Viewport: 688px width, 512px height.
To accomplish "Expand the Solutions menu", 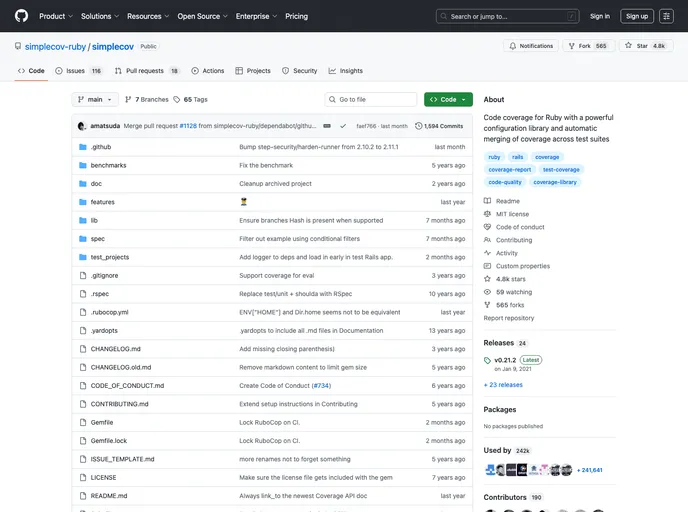I will 100,16.
